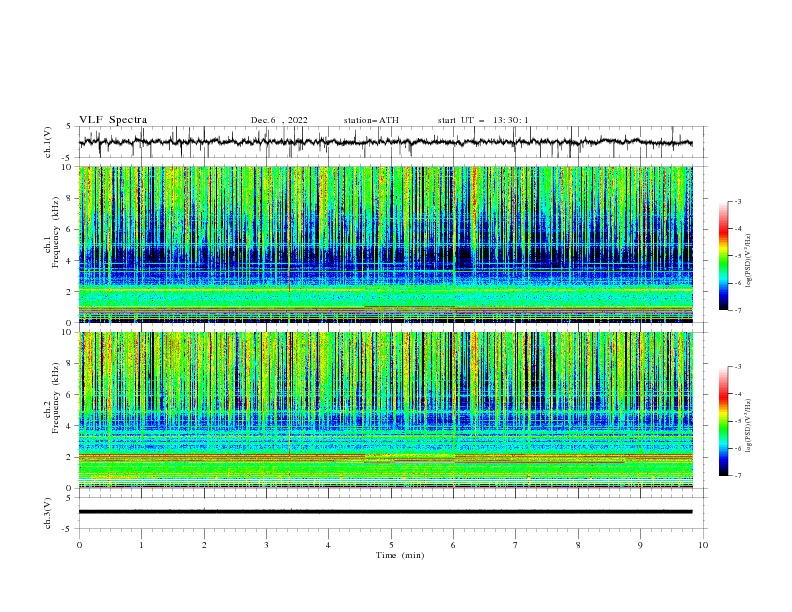Click the ch.2 'Frequency (kHz)' axis label

[x=56, y=397]
